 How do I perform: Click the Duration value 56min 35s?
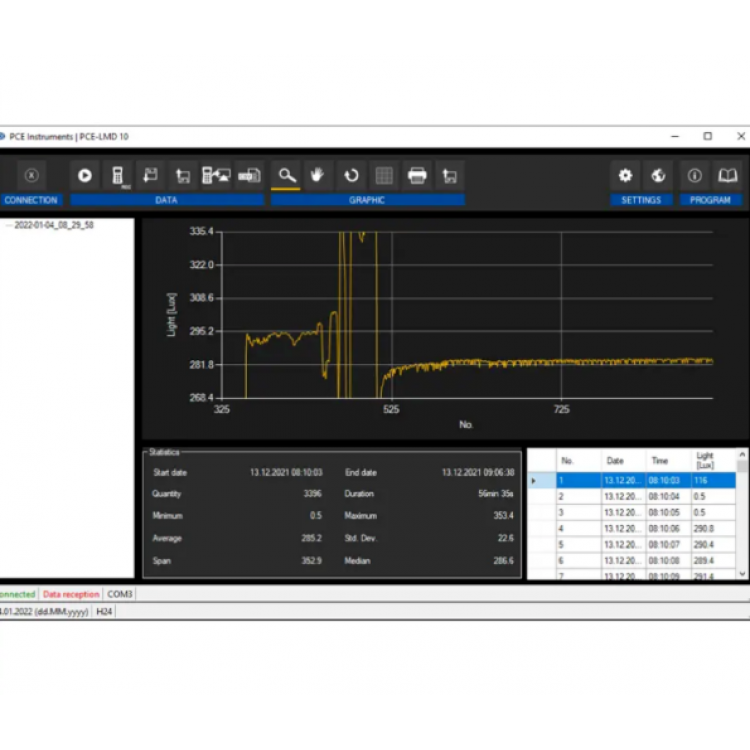coord(496,494)
